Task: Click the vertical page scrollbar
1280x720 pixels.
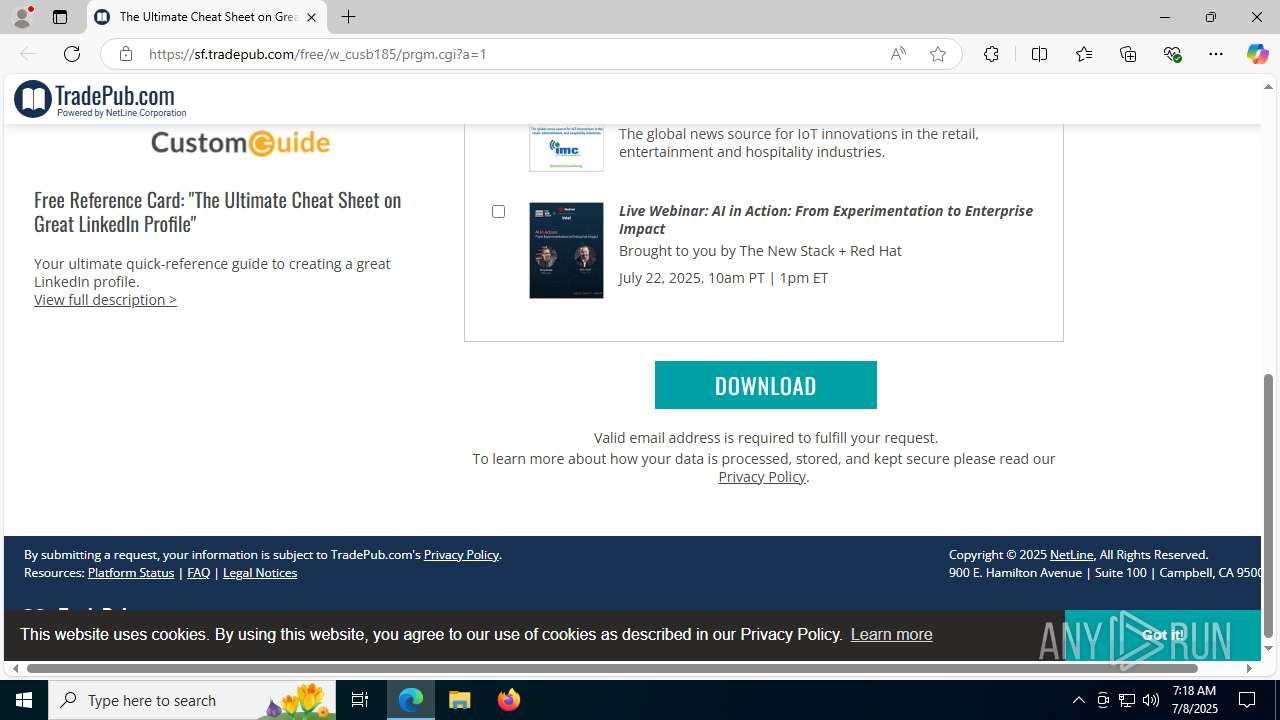Action: point(1268,505)
